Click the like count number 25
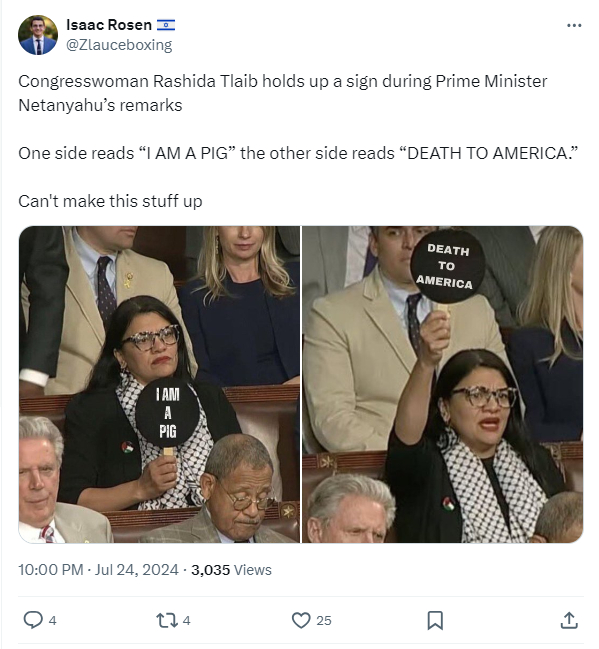Screen dimensions: 599x649 324,620
